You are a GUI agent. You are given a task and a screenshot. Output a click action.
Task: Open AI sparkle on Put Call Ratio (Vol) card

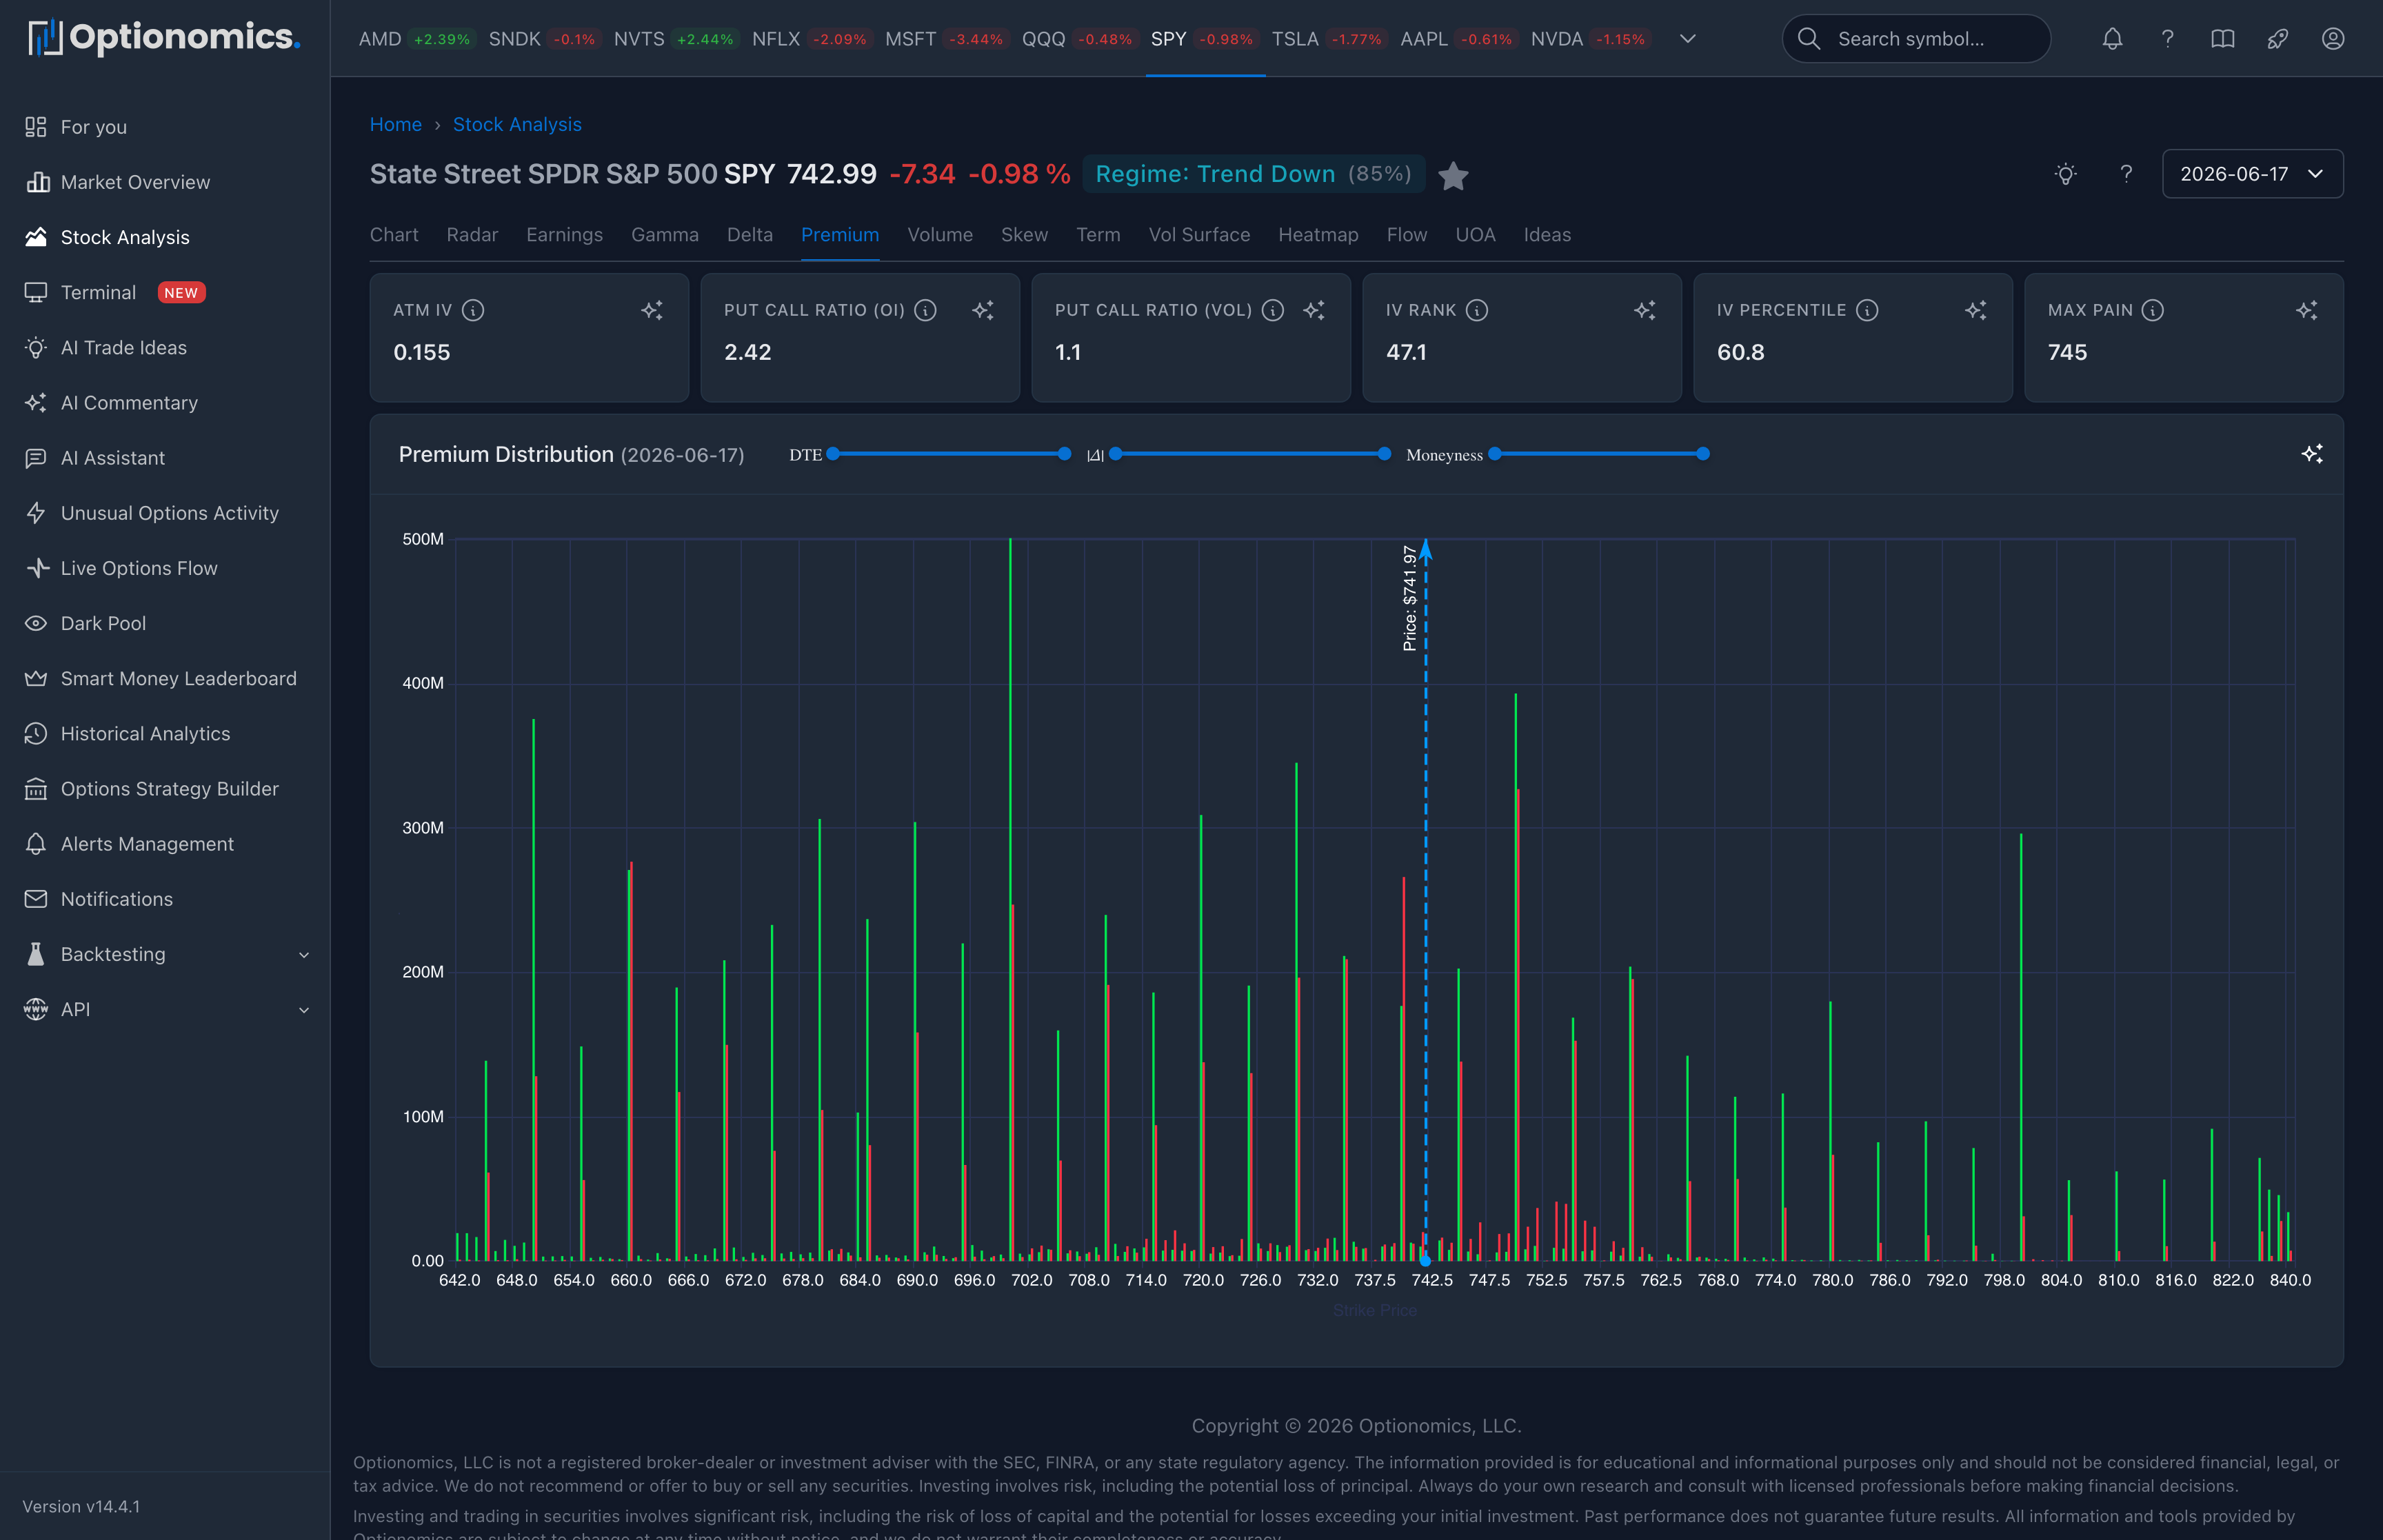(1314, 310)
